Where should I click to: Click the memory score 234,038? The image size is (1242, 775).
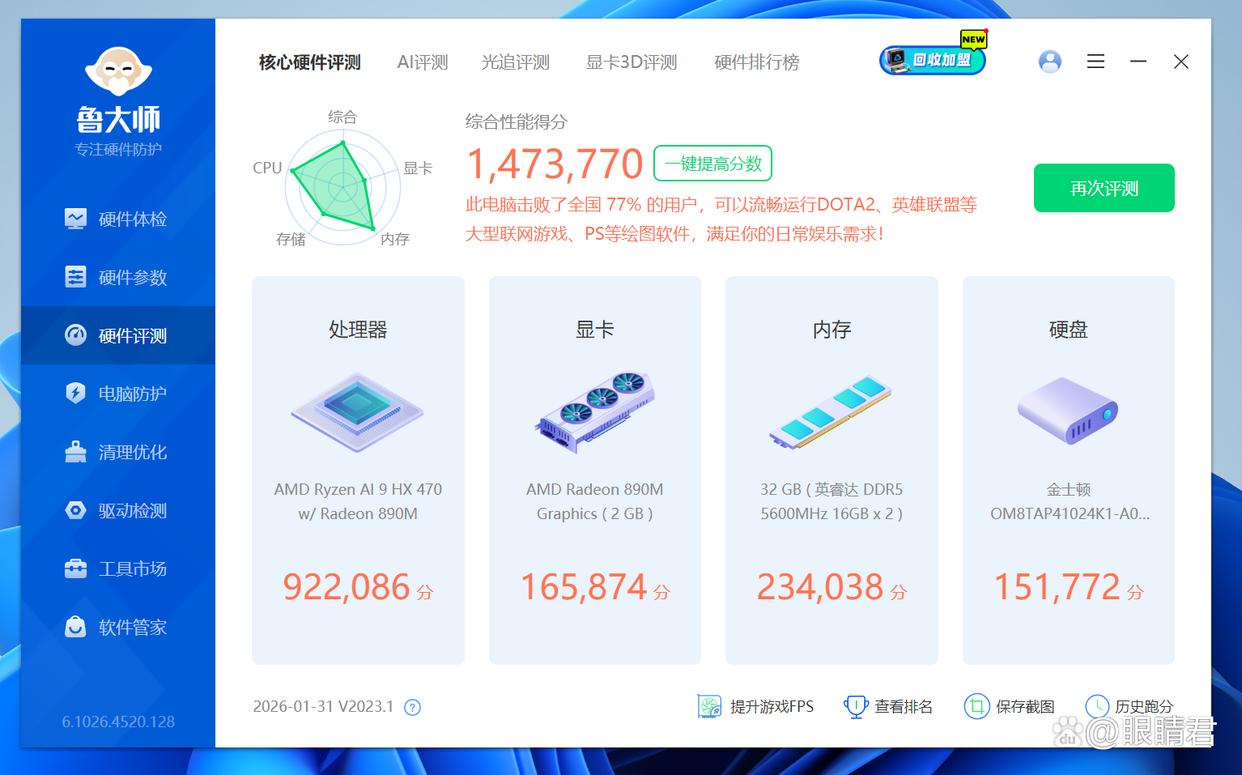point(820,586)
